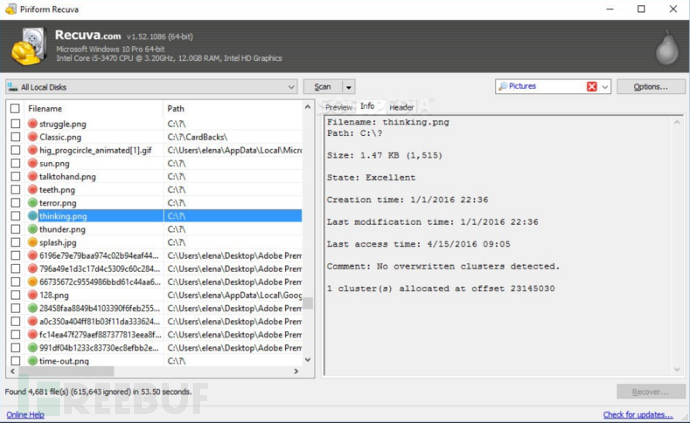Viewport: 690px width, 423px height.
Task: Click the orange dot for 66735672c9554986bbd61c44aa6 file
Action: coord(33,282)
